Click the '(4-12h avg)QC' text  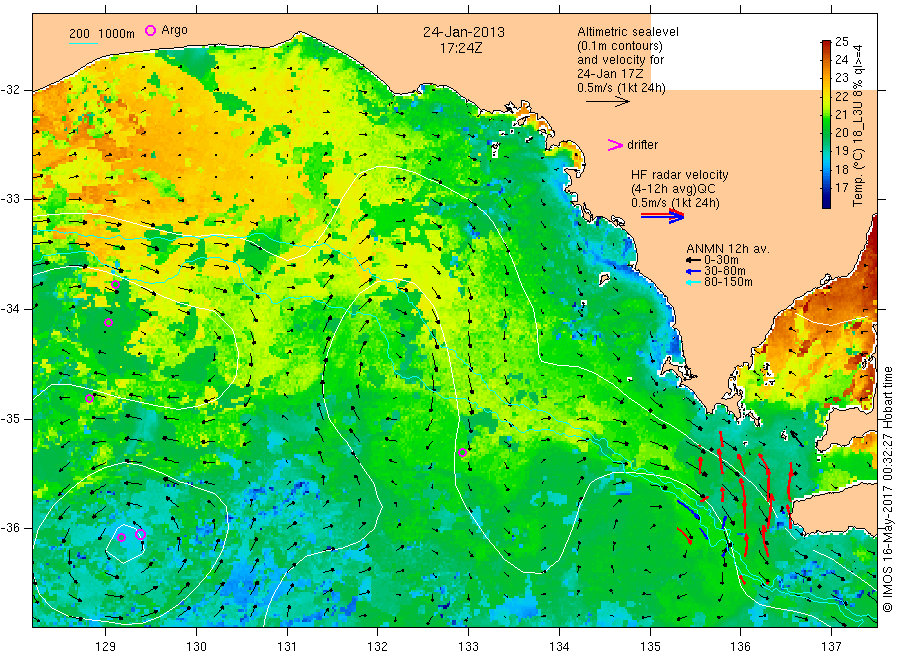[673, 189]
